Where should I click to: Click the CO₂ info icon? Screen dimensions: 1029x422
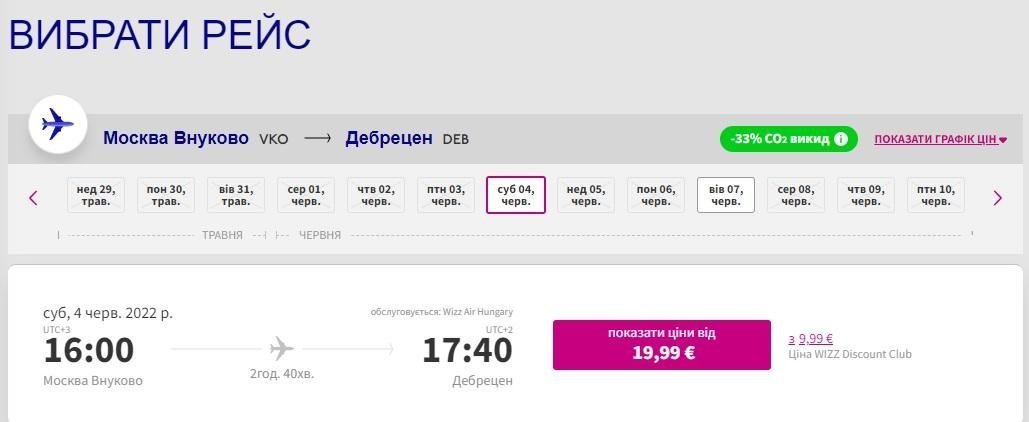pyautogui.click(x=841, y=139)
